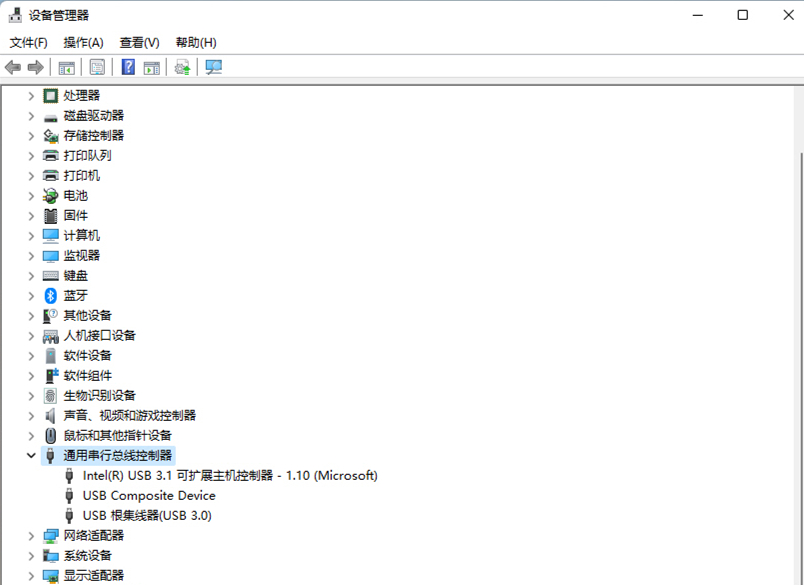
Task: Open the 操作(A) menu
Action: click(83, 42)
